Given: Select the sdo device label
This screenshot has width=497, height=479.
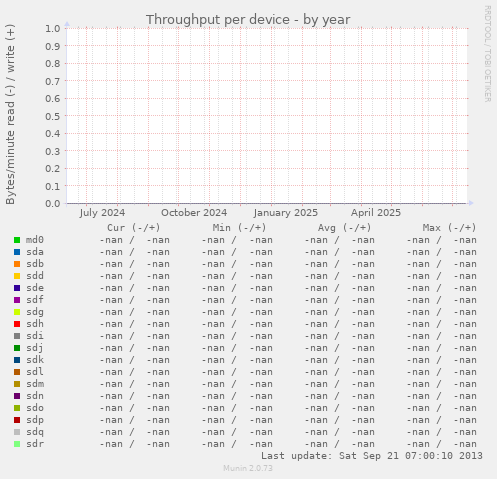Looking at the screenshot, I should click(35, 408).
